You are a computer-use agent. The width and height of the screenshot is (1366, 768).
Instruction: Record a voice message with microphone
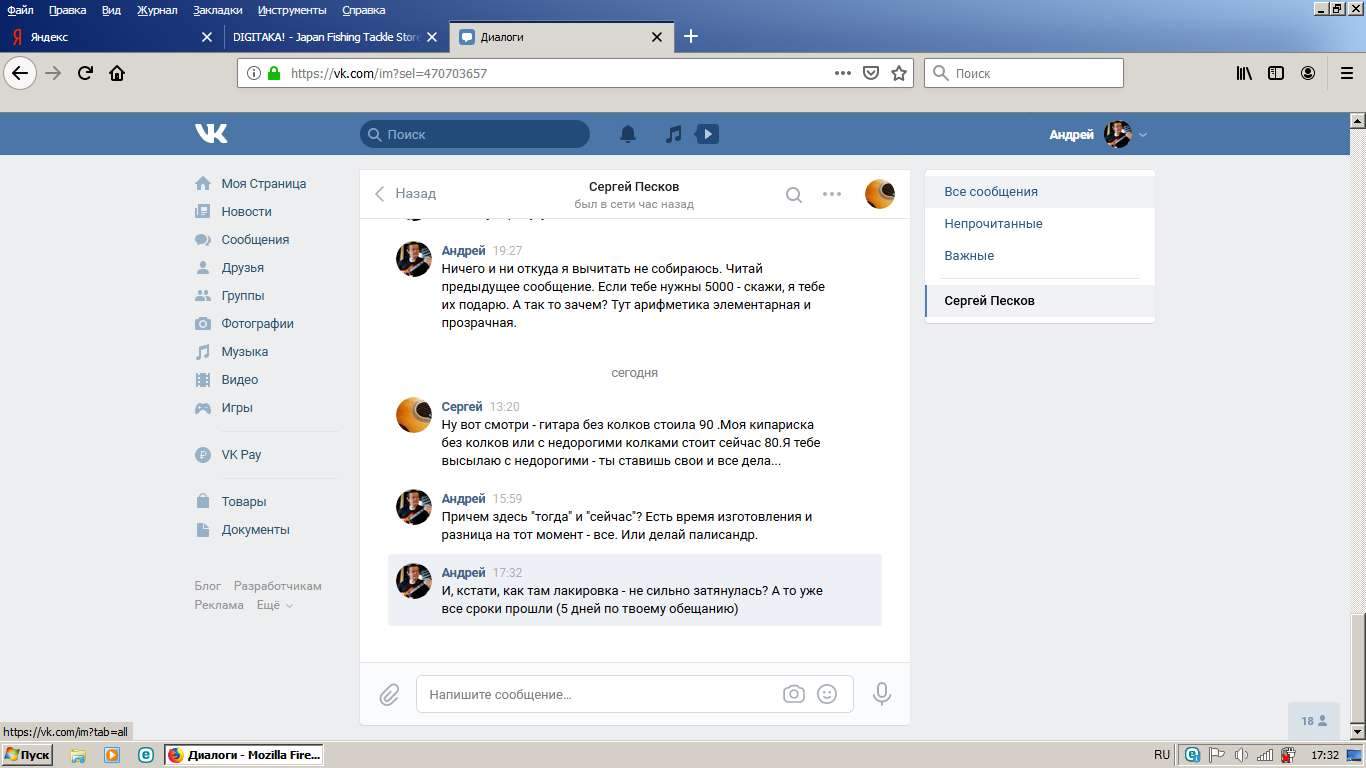[x=882, y=694]
